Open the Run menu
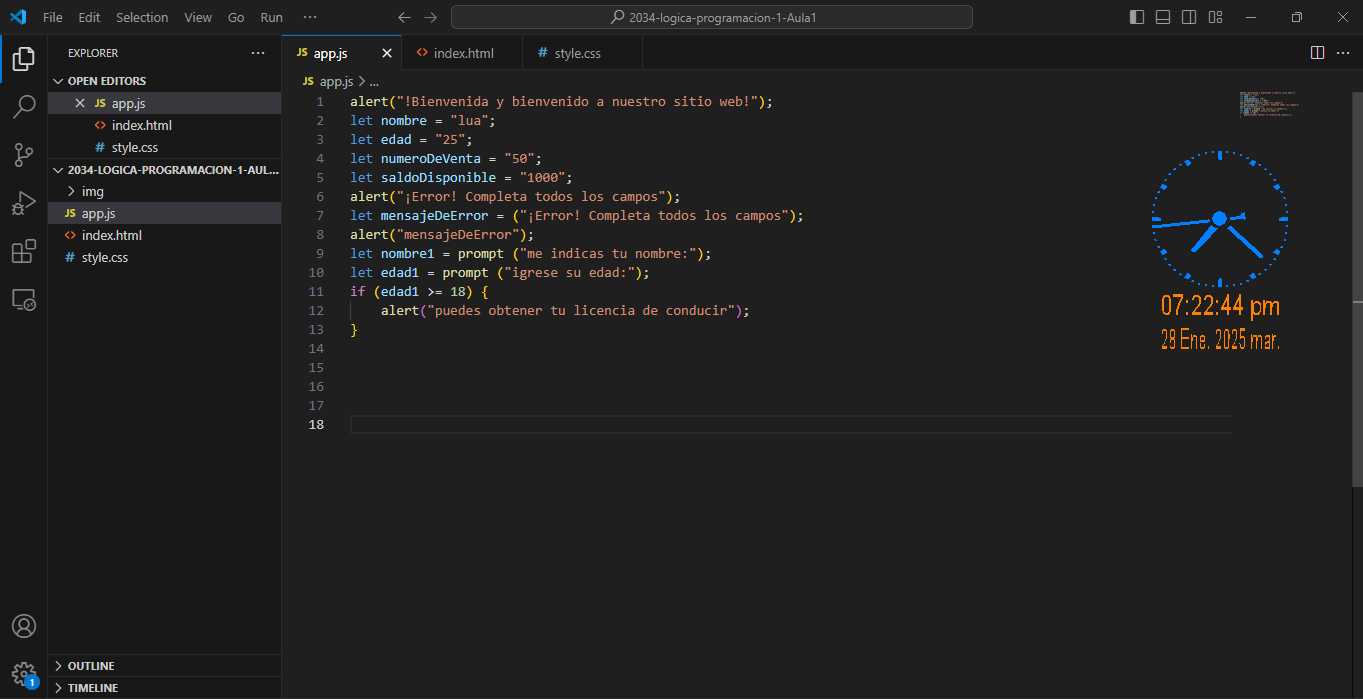 (271, 17)
